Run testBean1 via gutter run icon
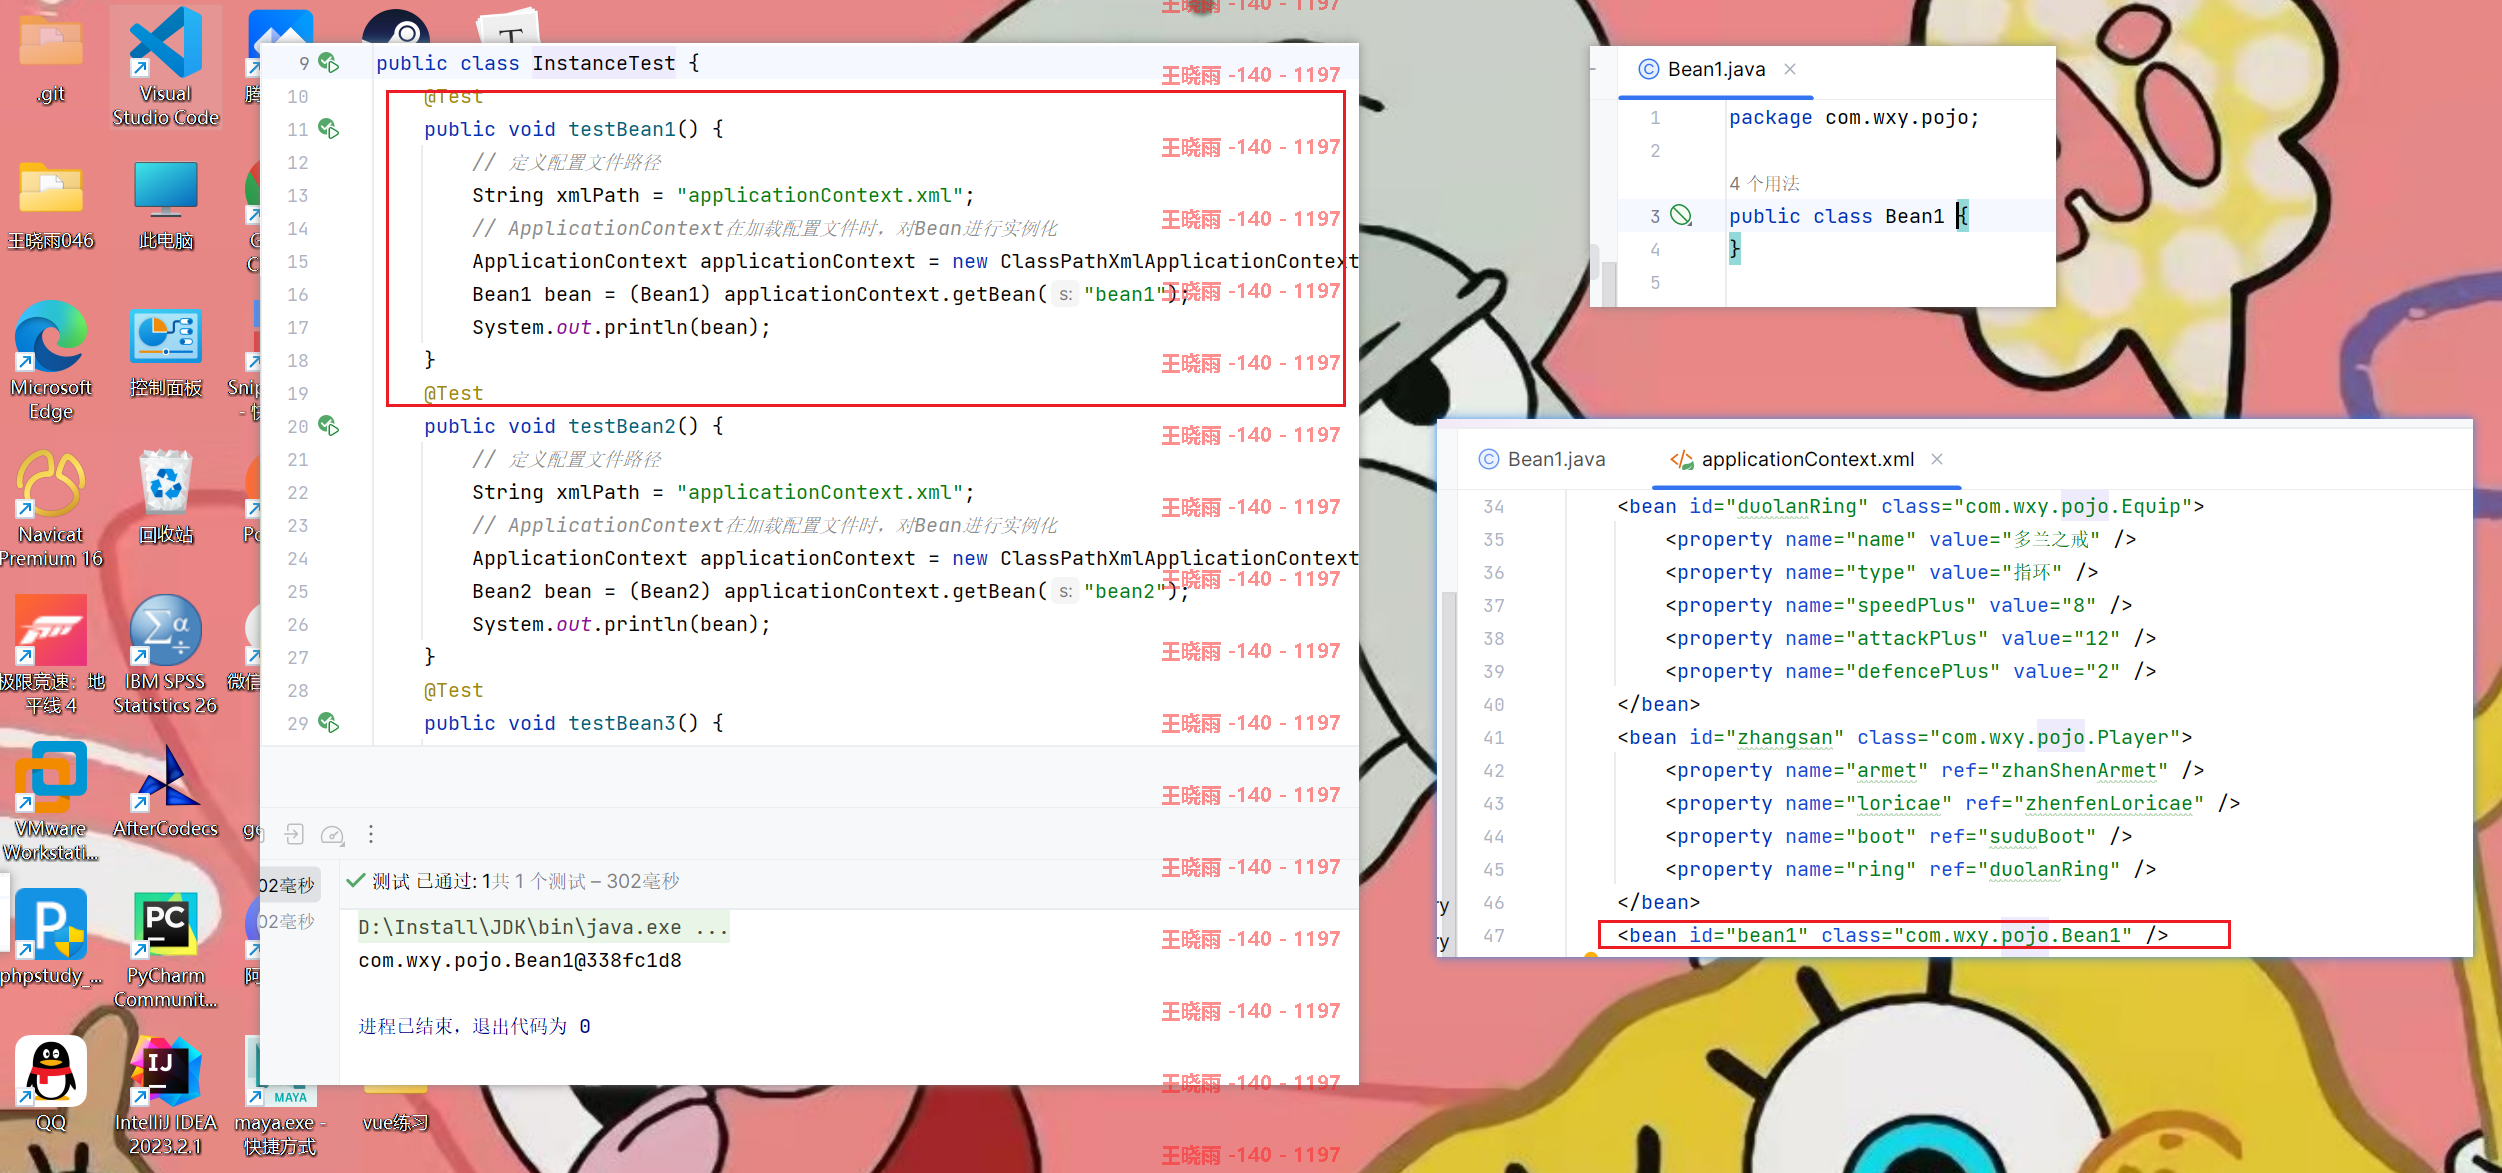2502x1173 pixels. coord(328,129)
